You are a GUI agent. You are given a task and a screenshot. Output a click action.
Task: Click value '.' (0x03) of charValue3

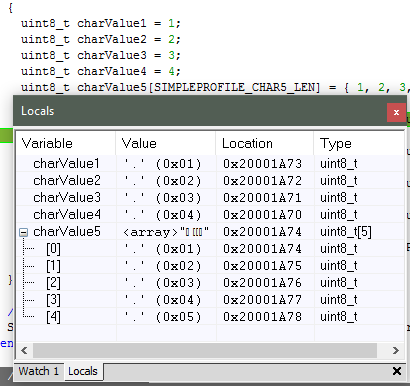pos(162,198)
